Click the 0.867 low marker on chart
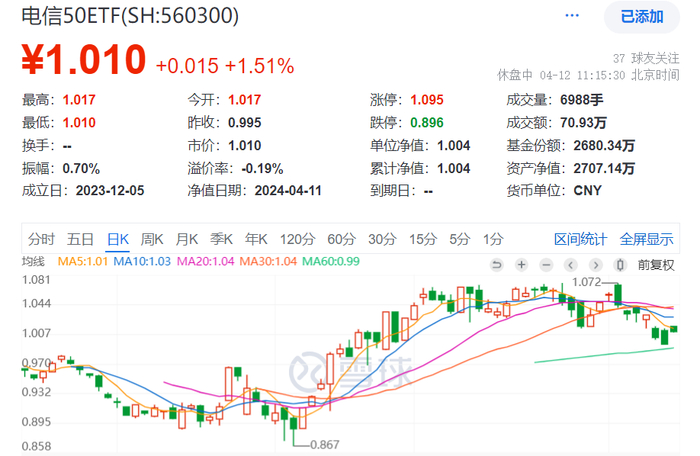Image resolution: width=700 pixels, height=456 pixels. (x=325, y=445)
